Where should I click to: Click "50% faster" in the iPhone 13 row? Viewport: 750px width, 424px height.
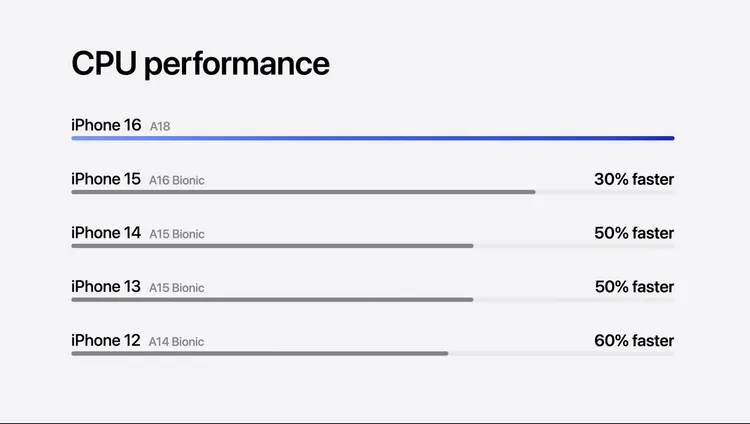tap(634, 287)
